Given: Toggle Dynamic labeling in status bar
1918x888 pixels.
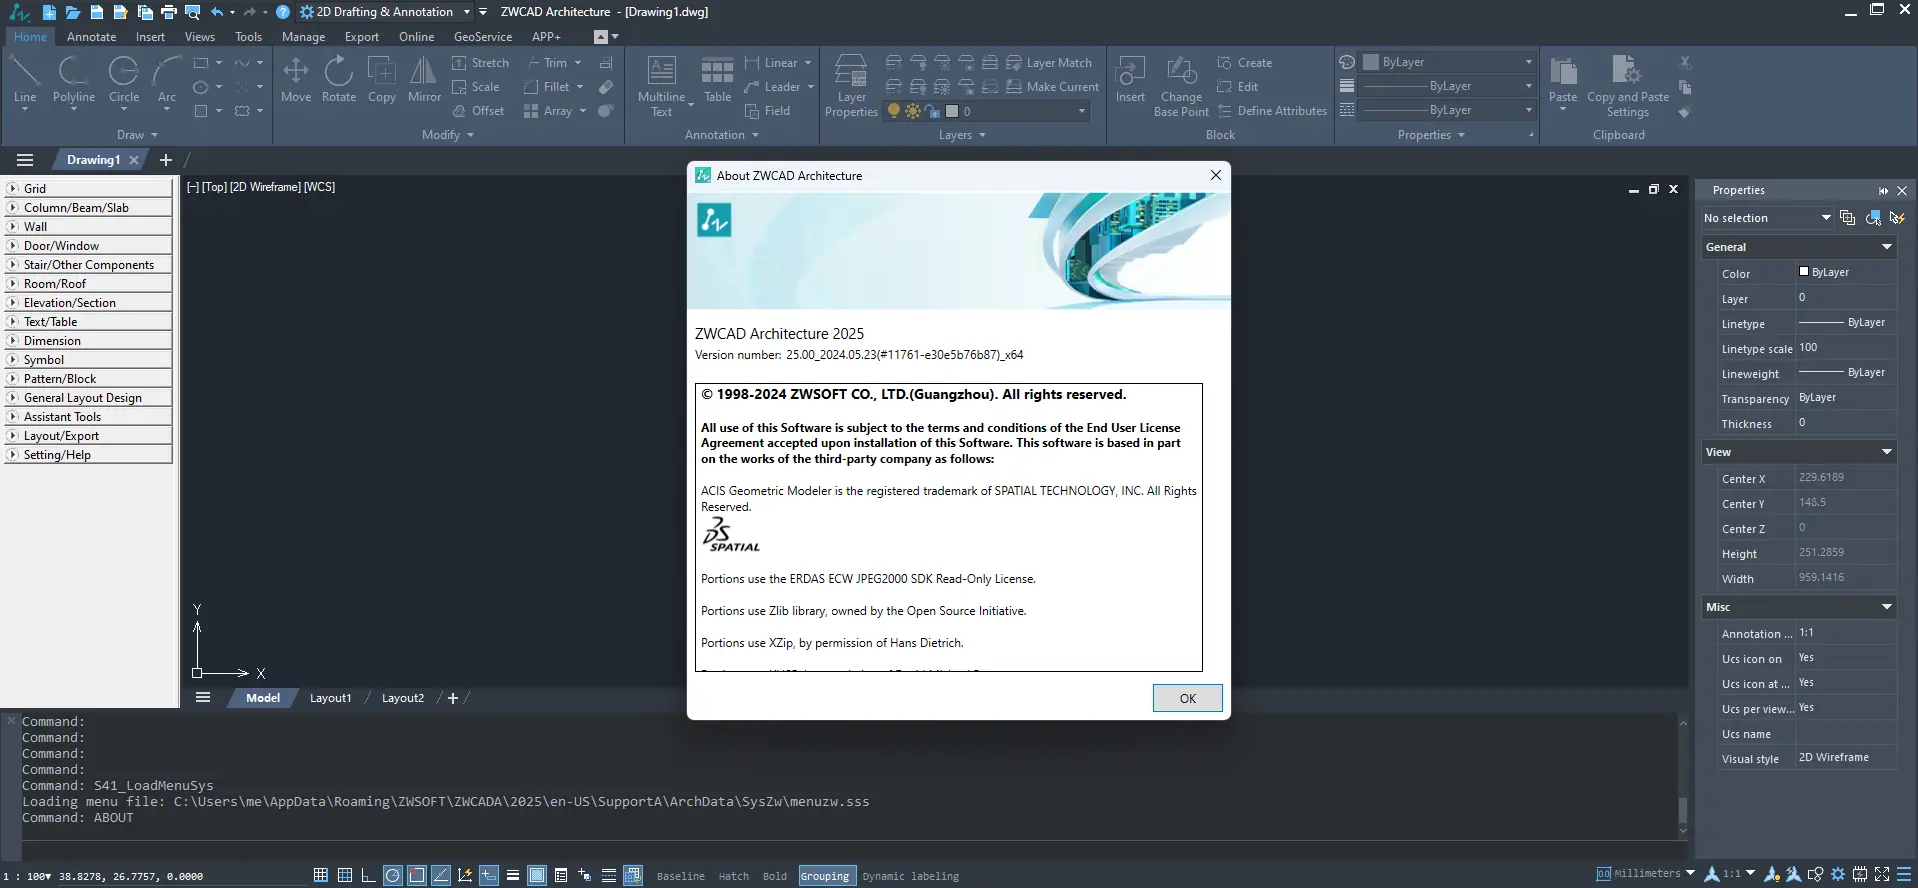Looking at the screenshot, I should pyautogui.click(x=911, y=876).
